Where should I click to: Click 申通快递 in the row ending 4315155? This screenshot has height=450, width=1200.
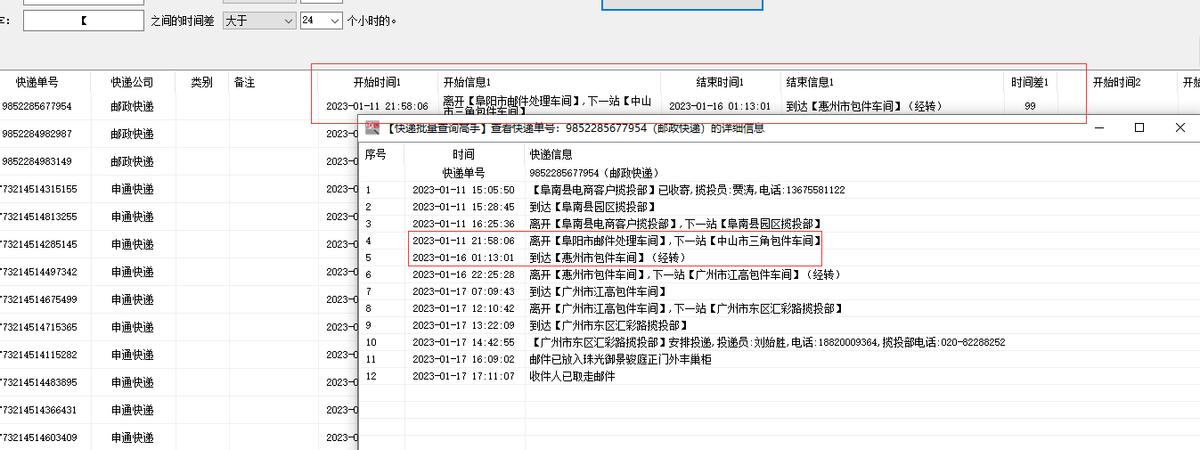tap(132, 189)
